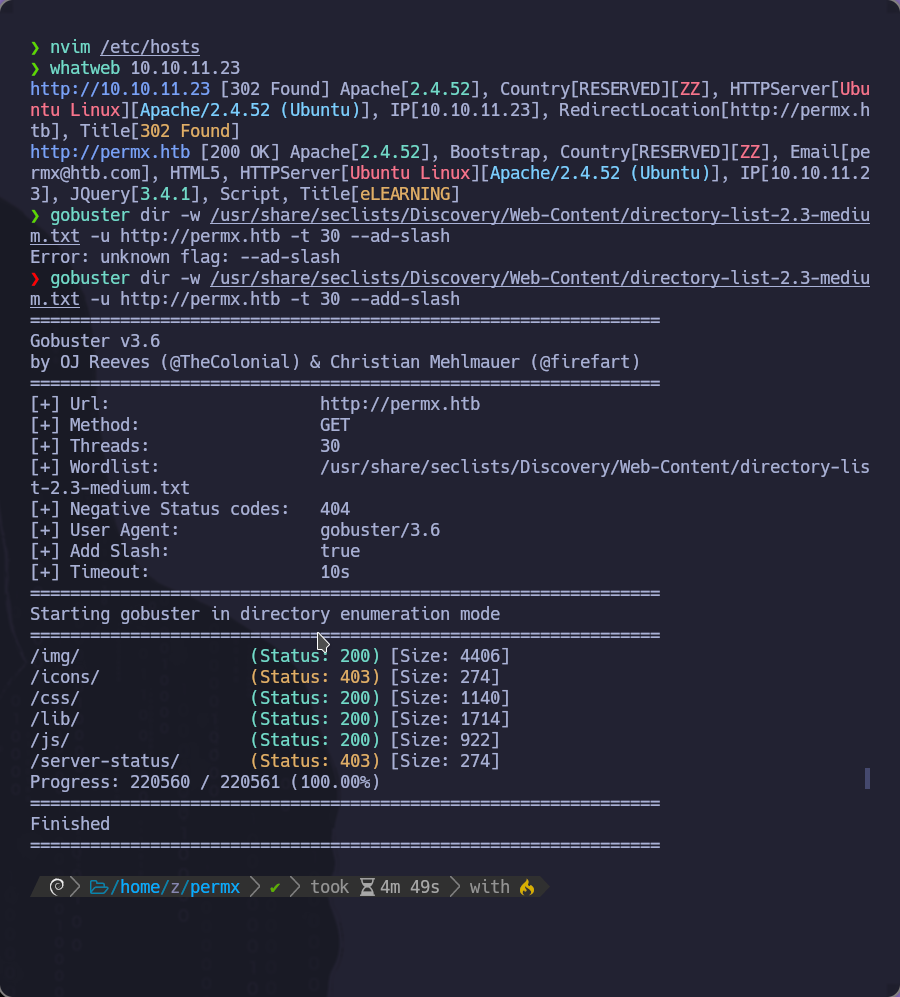
Task: Click the "GET" method value
Action: 335,425
